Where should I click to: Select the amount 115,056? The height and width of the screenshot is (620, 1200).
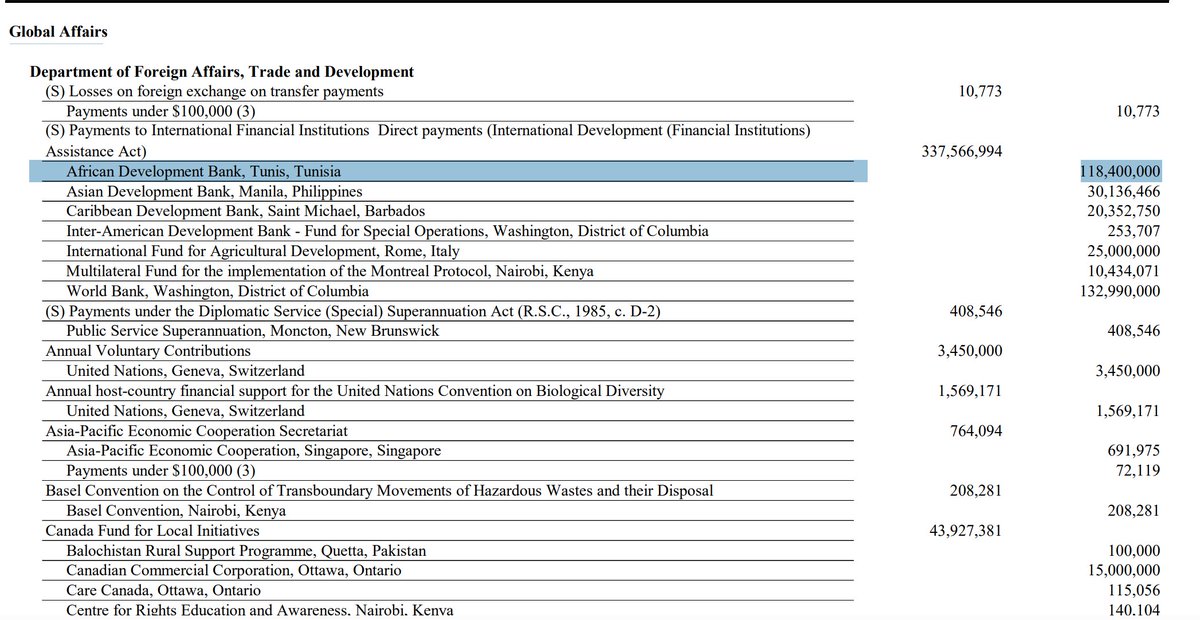1133,590
